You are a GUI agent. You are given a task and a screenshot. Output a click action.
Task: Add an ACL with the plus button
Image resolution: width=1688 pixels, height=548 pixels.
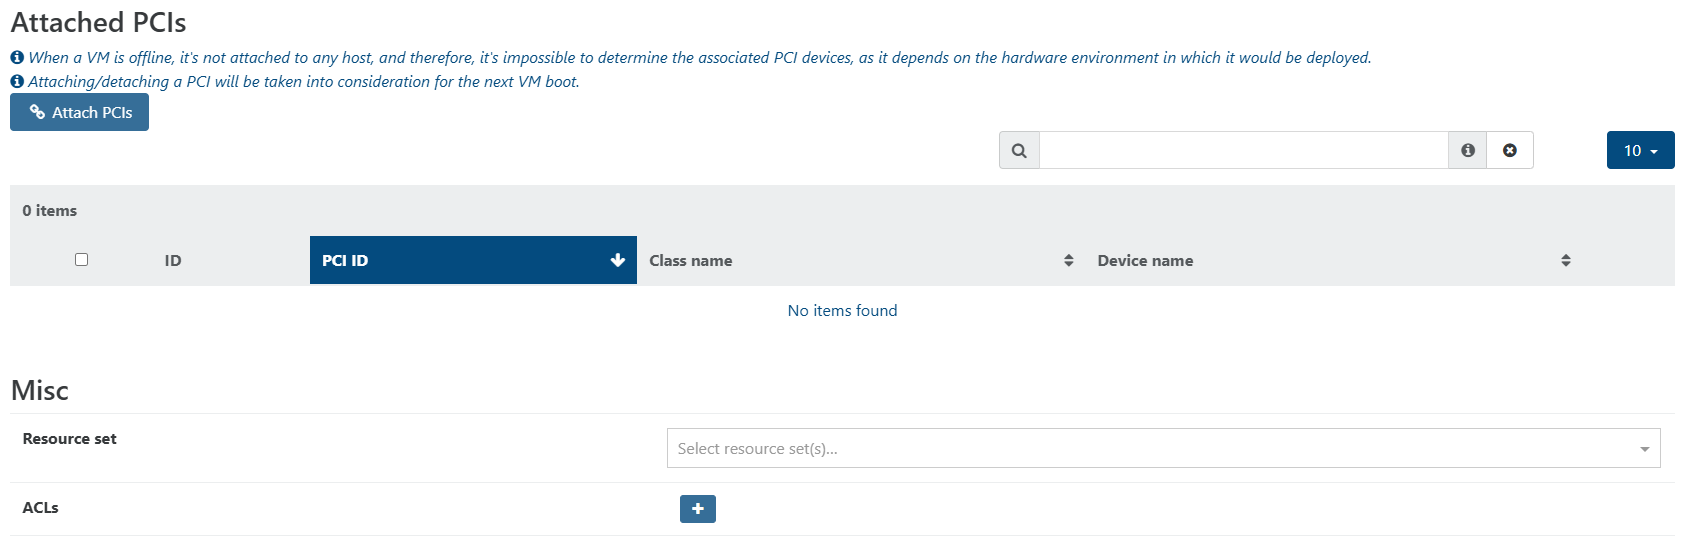tap(698, 509)
